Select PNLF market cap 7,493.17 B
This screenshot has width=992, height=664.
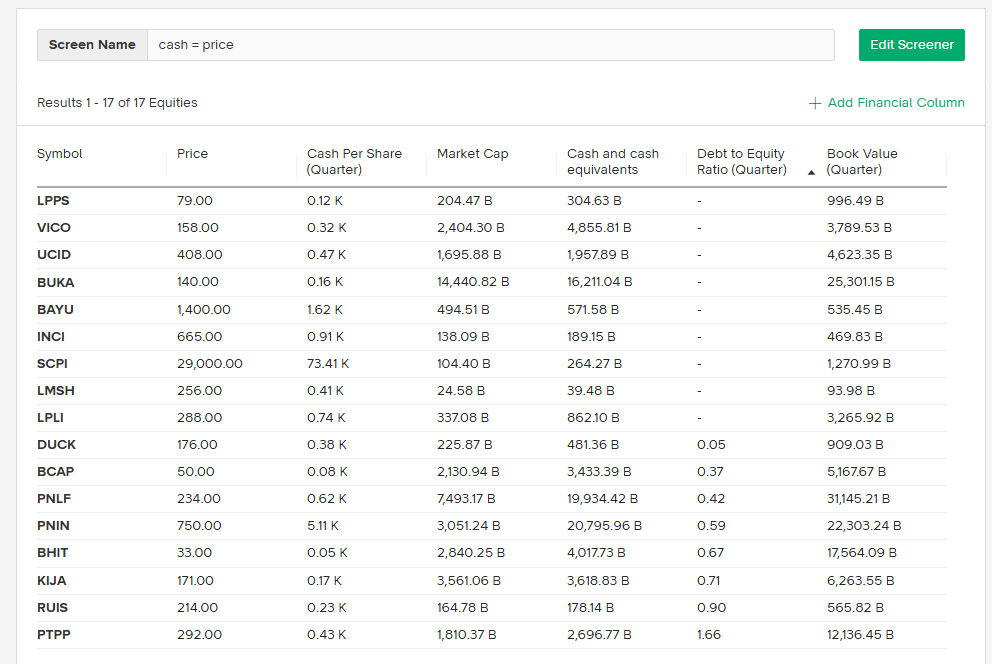pos(466,499)
